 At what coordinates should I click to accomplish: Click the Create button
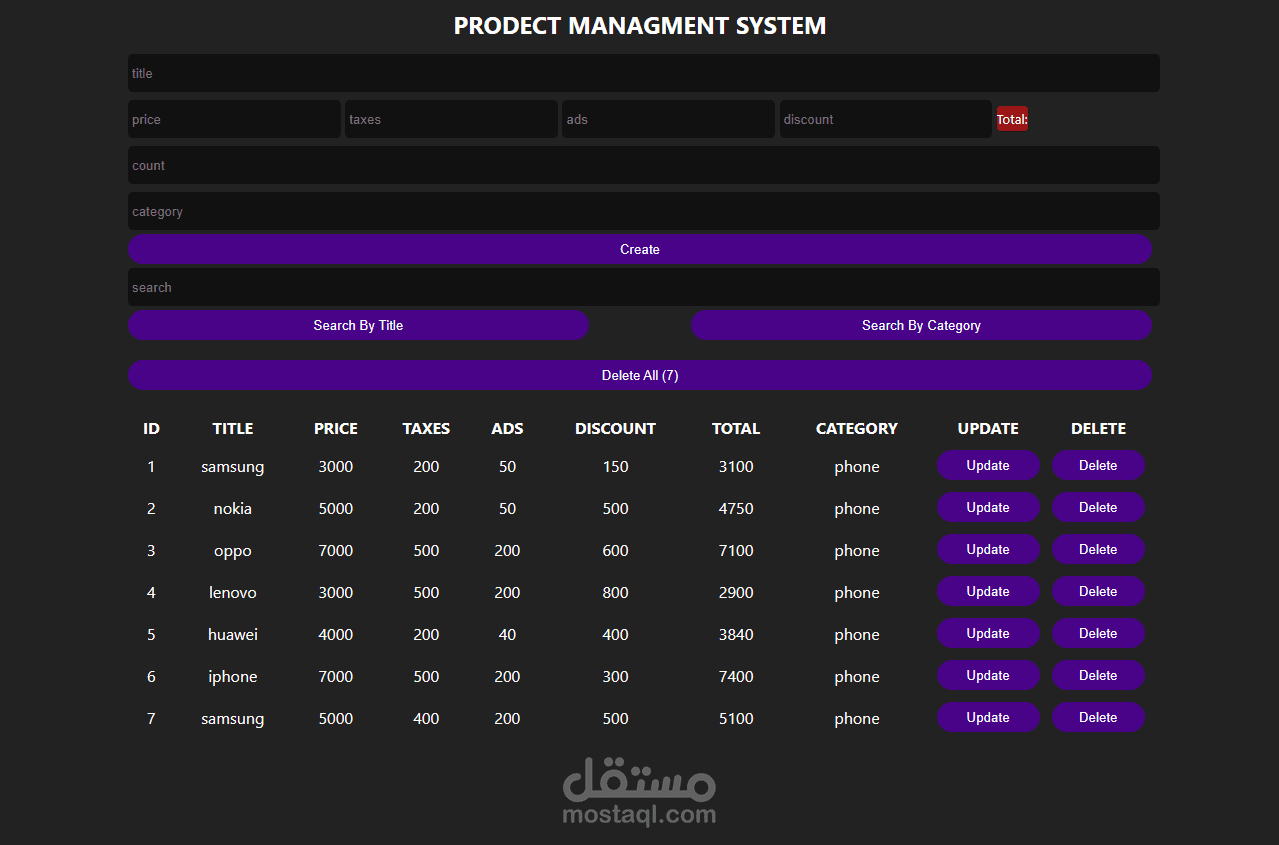[x=640, y=249]
